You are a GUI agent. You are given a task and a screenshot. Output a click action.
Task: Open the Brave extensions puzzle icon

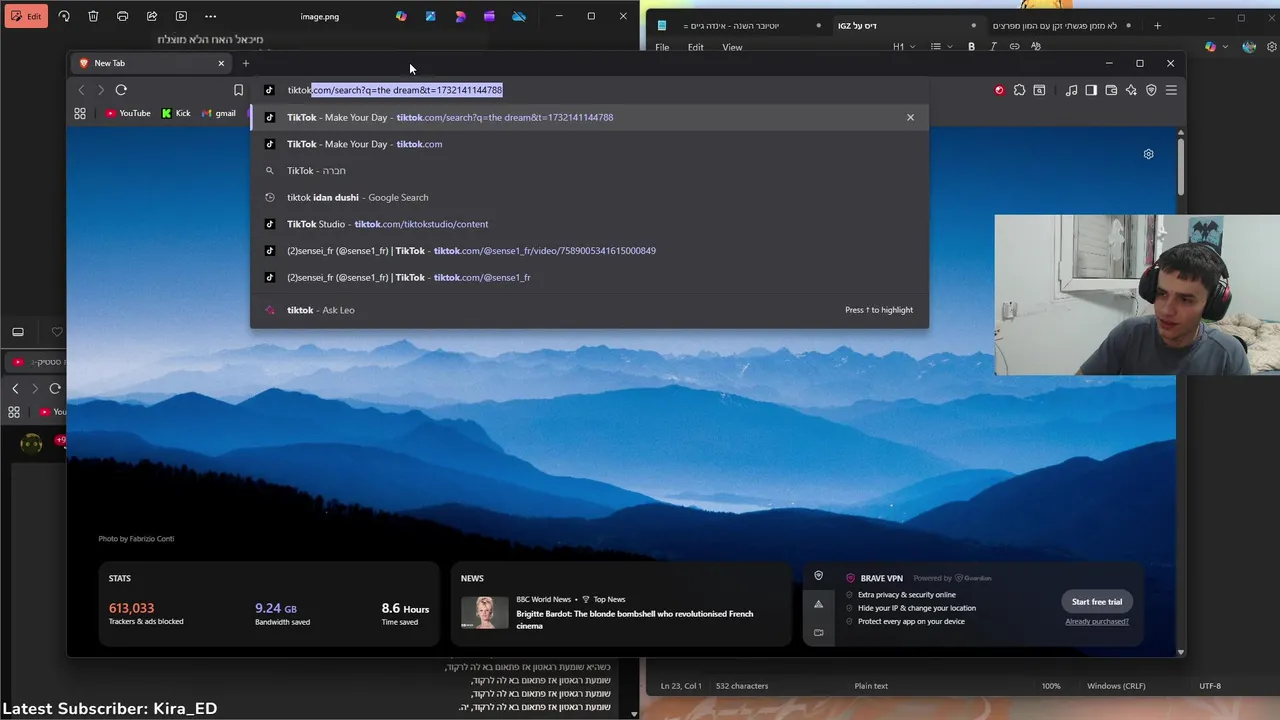click(1019, 90)
